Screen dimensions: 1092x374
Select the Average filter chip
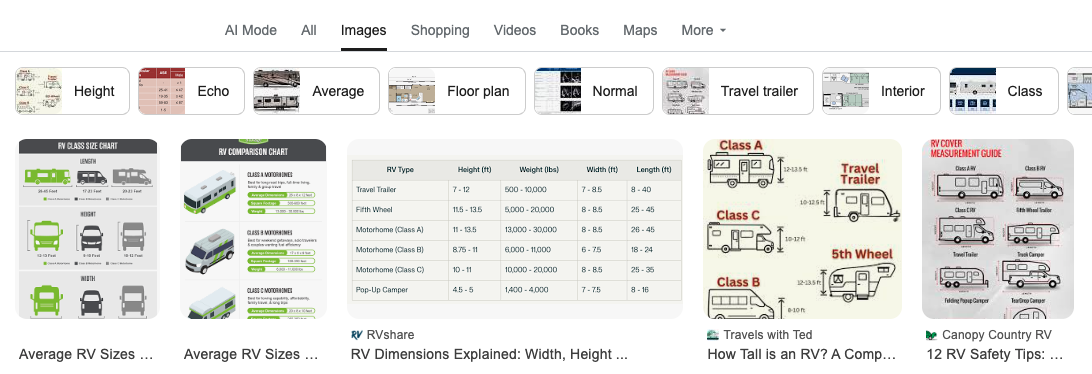point(316,91)
